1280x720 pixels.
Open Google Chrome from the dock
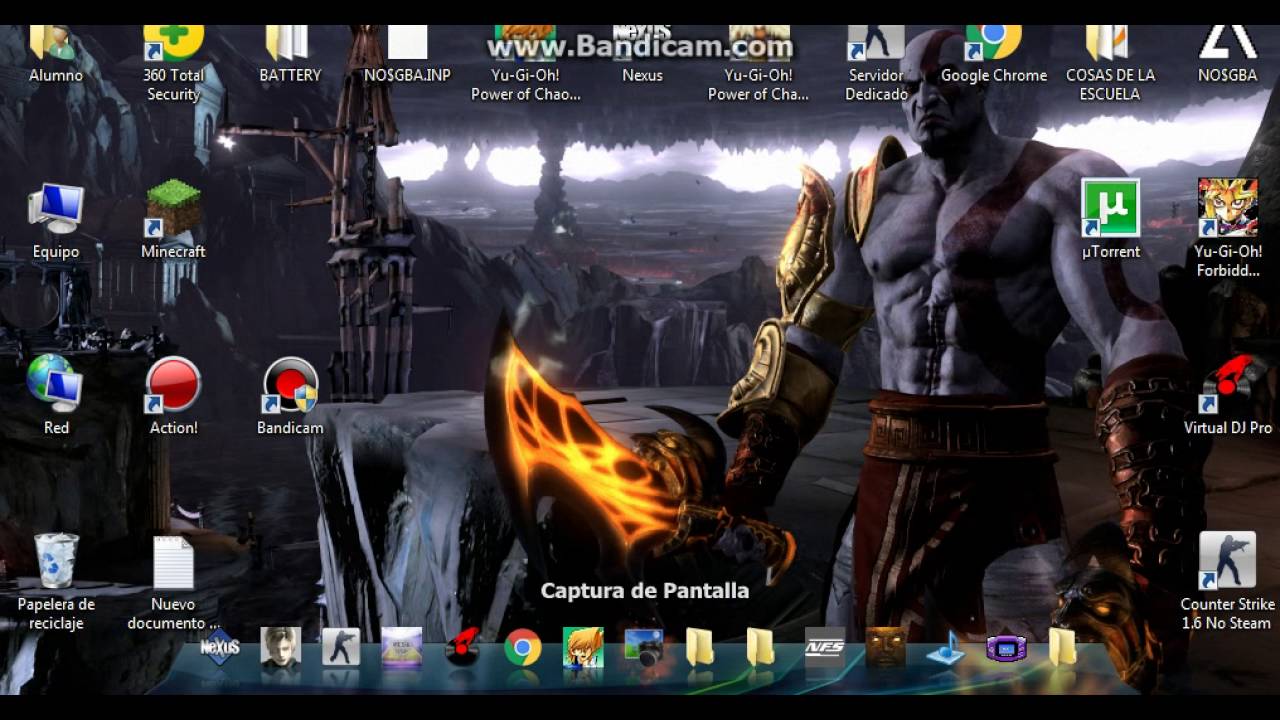[x=522, y=648]
